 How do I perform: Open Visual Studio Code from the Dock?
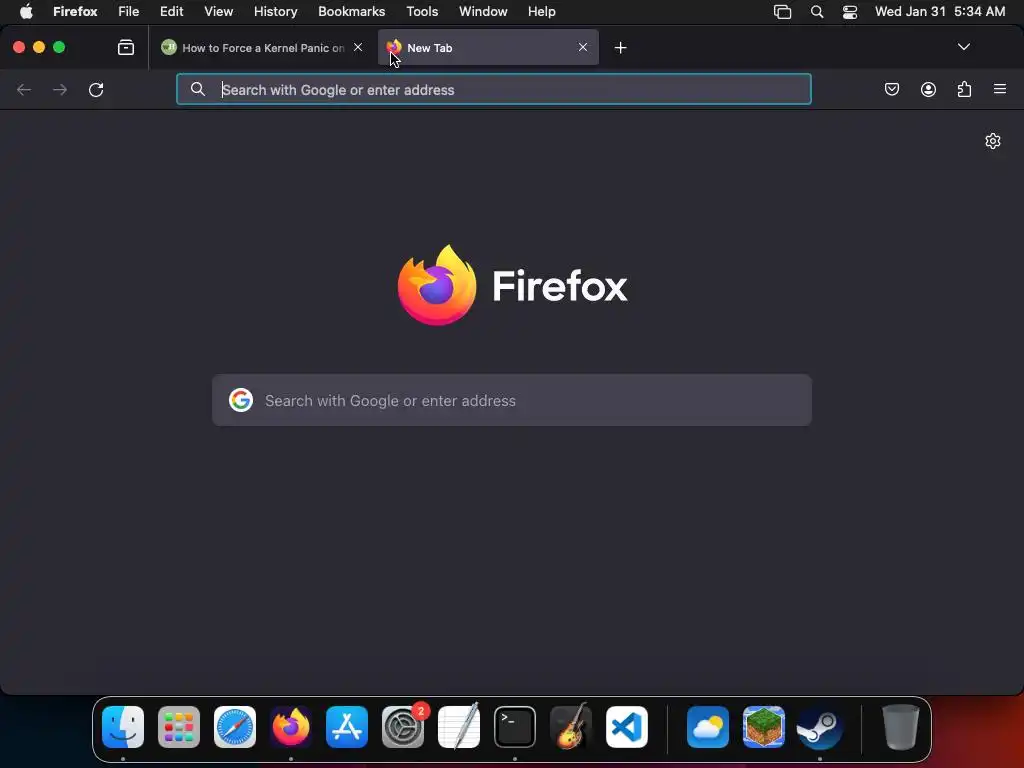coord(627,727)
